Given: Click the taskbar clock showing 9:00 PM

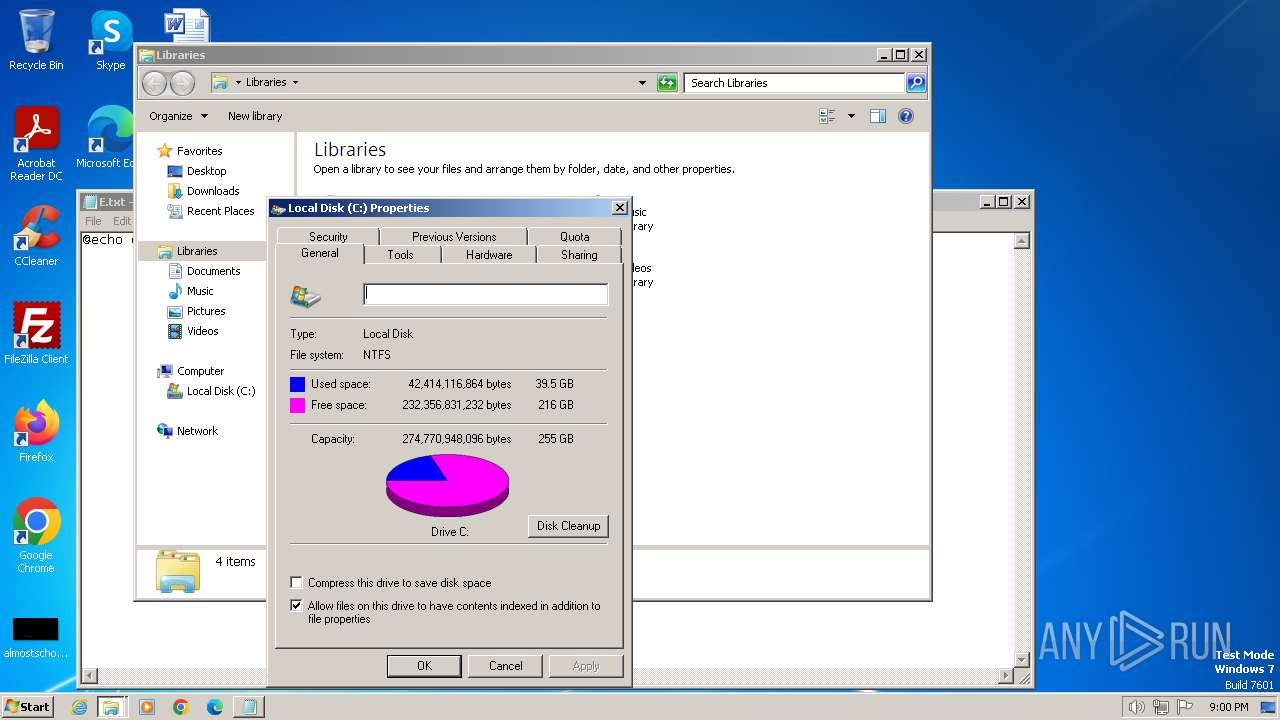Looking at the screenshot, I should [x=1228, y=707].
